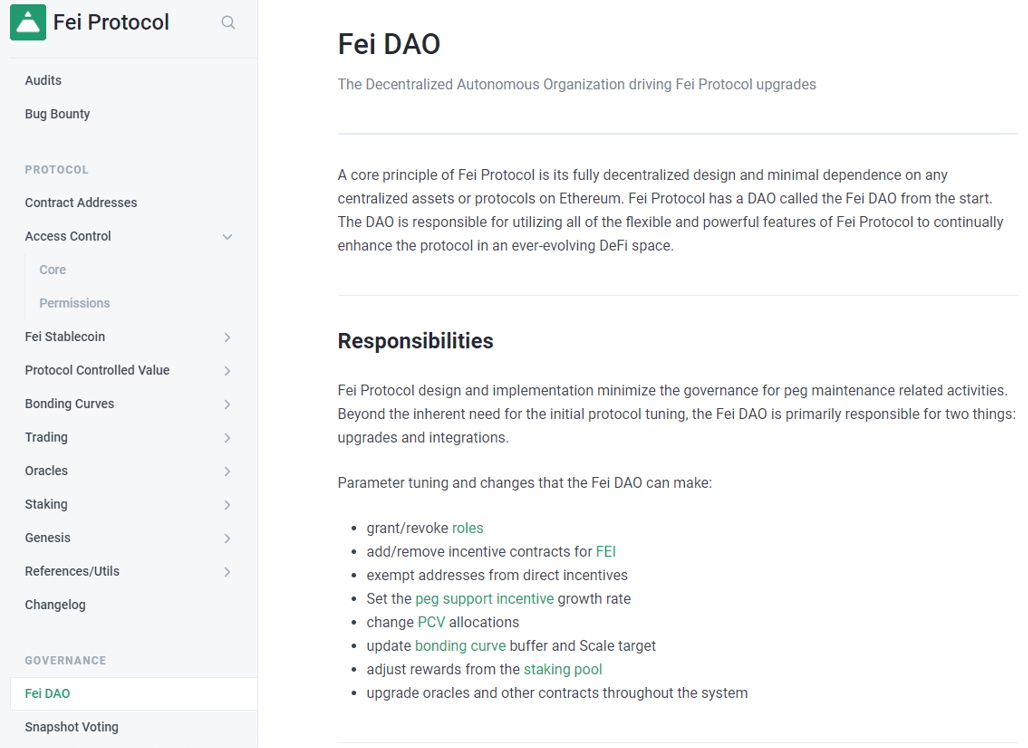Switch to Snapshot Voting page

click(x=71, y=727)
